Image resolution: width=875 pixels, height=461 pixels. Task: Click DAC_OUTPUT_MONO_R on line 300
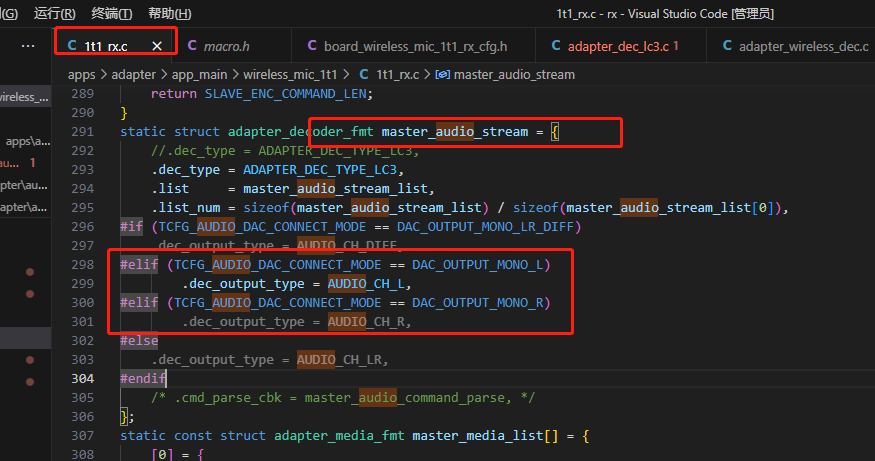[478, 302]
